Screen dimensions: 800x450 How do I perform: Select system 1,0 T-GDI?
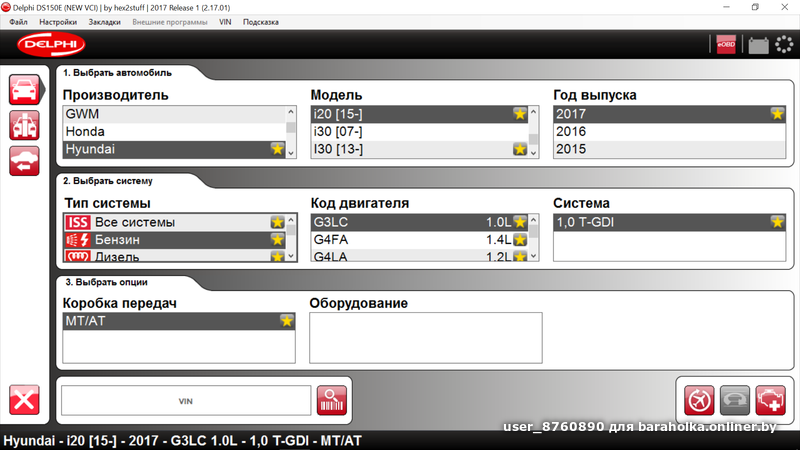(669, 222)
